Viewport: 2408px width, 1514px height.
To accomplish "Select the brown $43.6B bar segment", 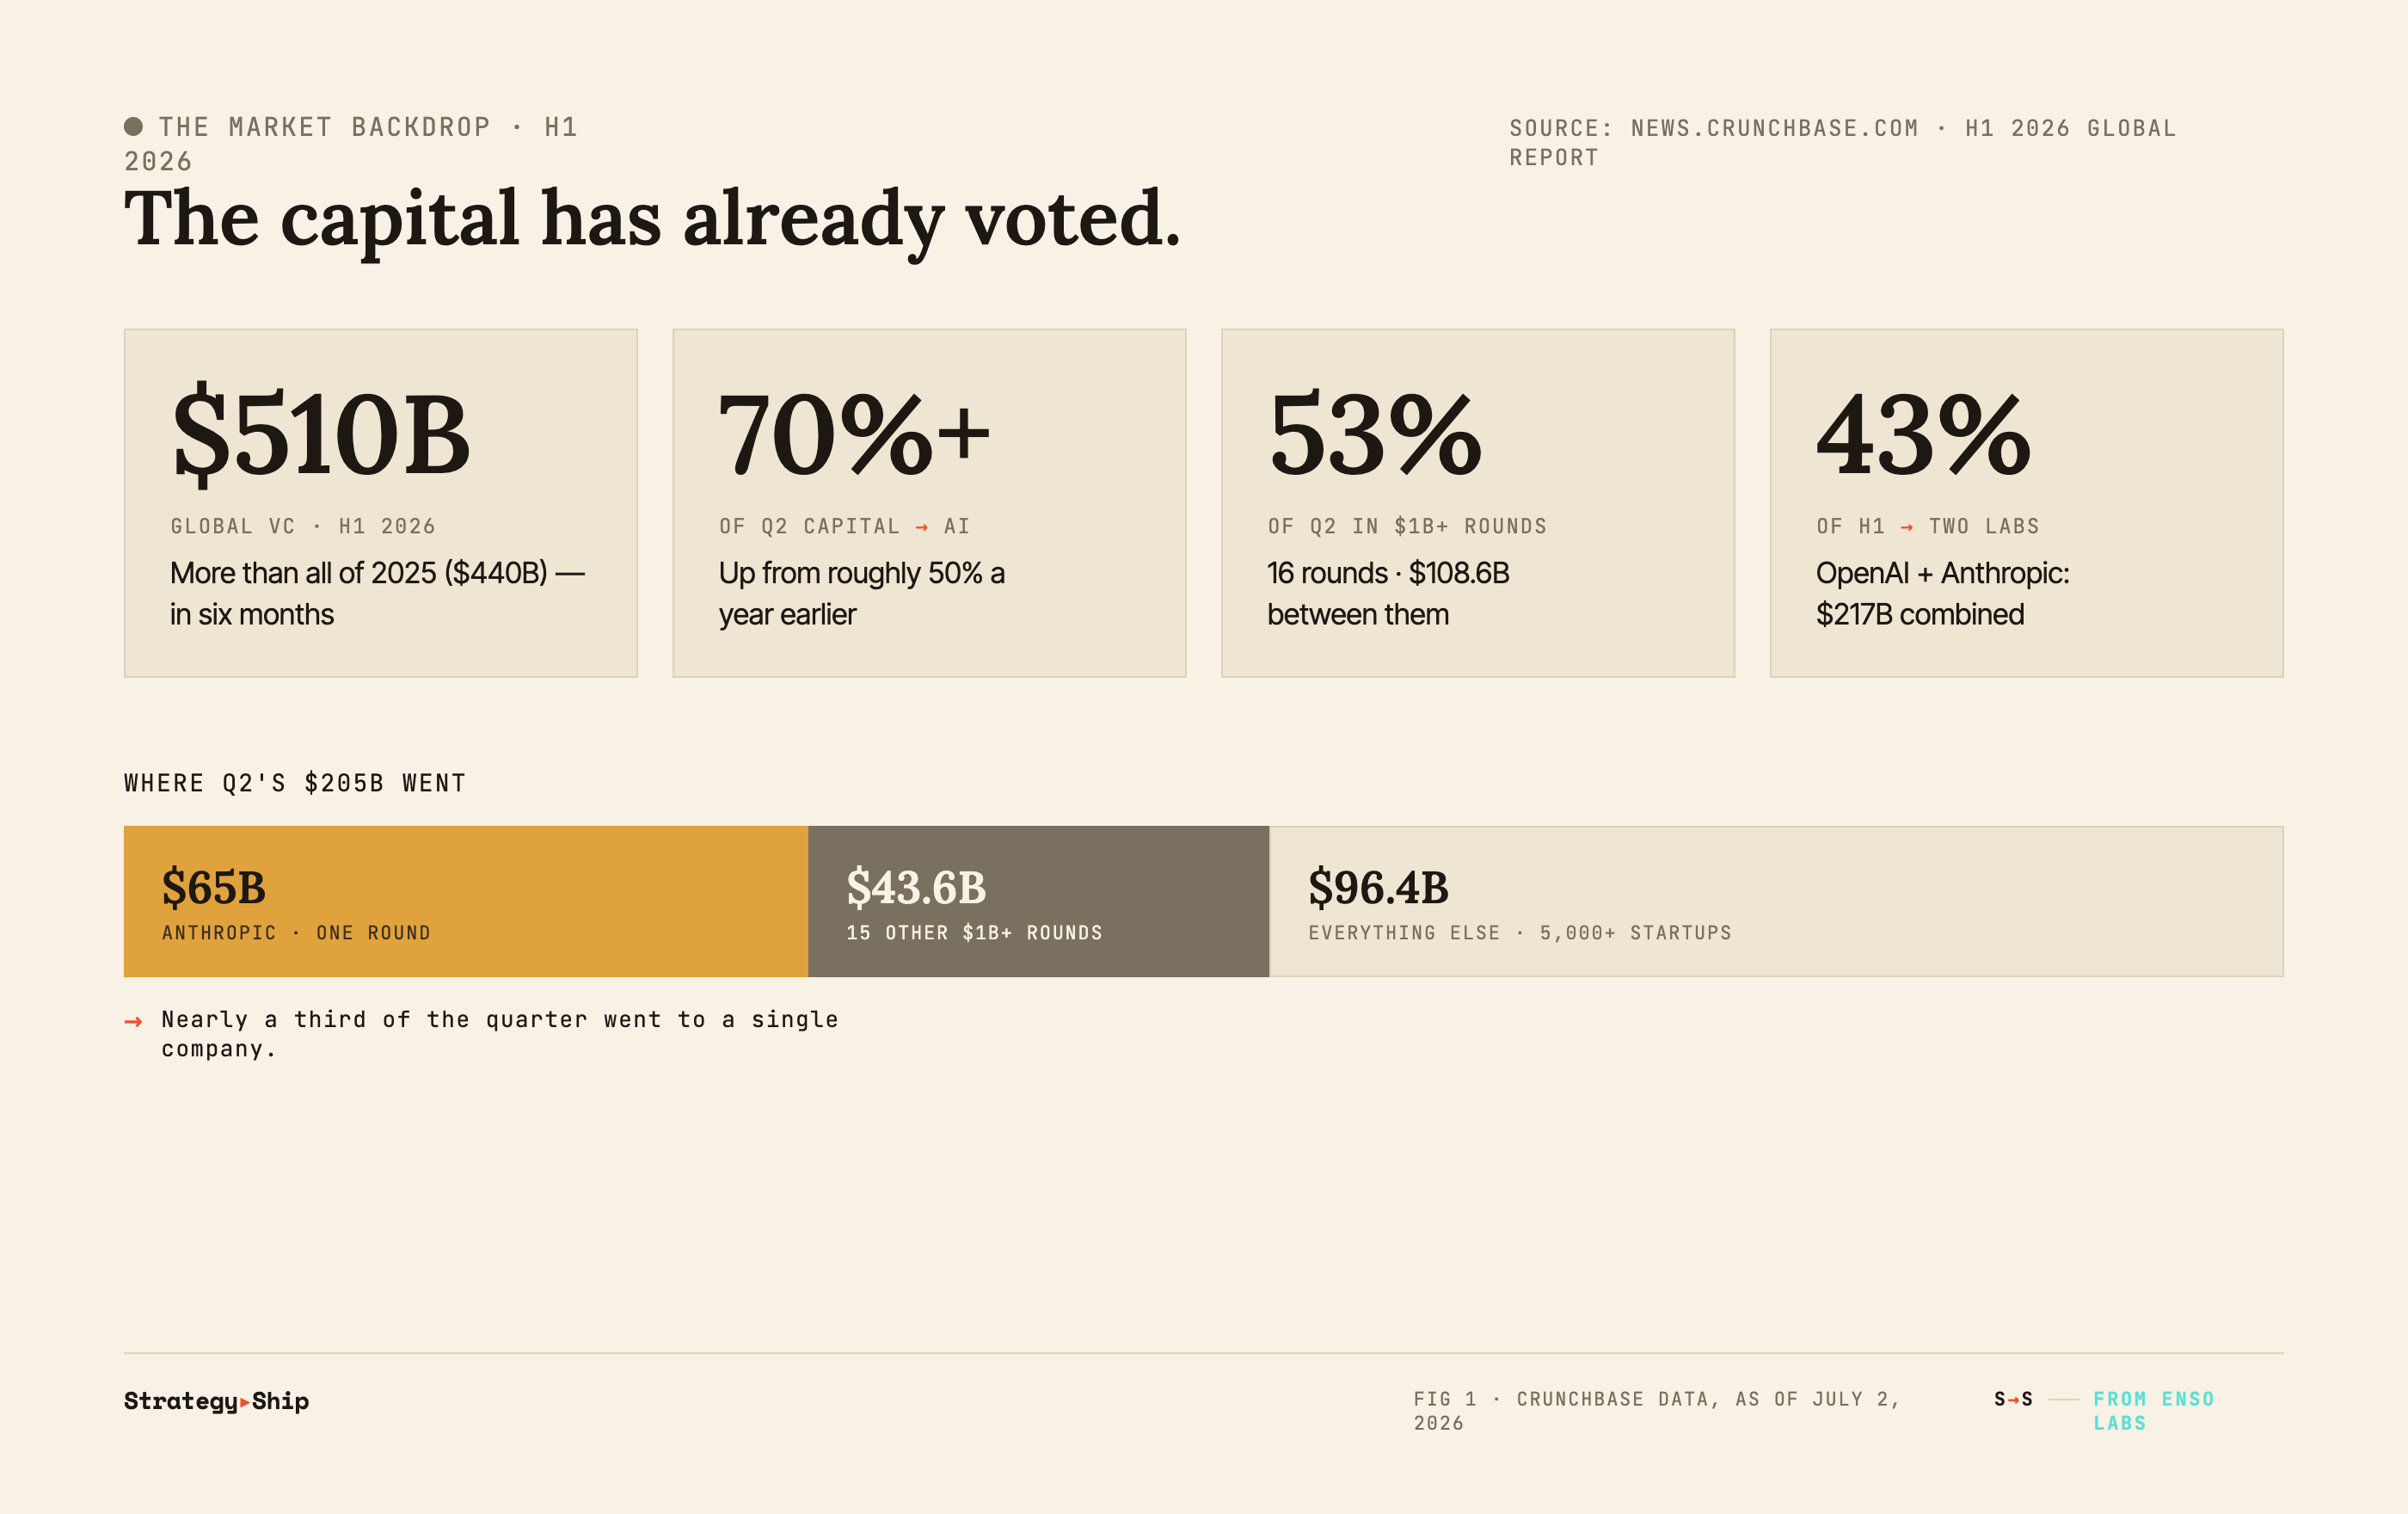I will point(1038,901).
